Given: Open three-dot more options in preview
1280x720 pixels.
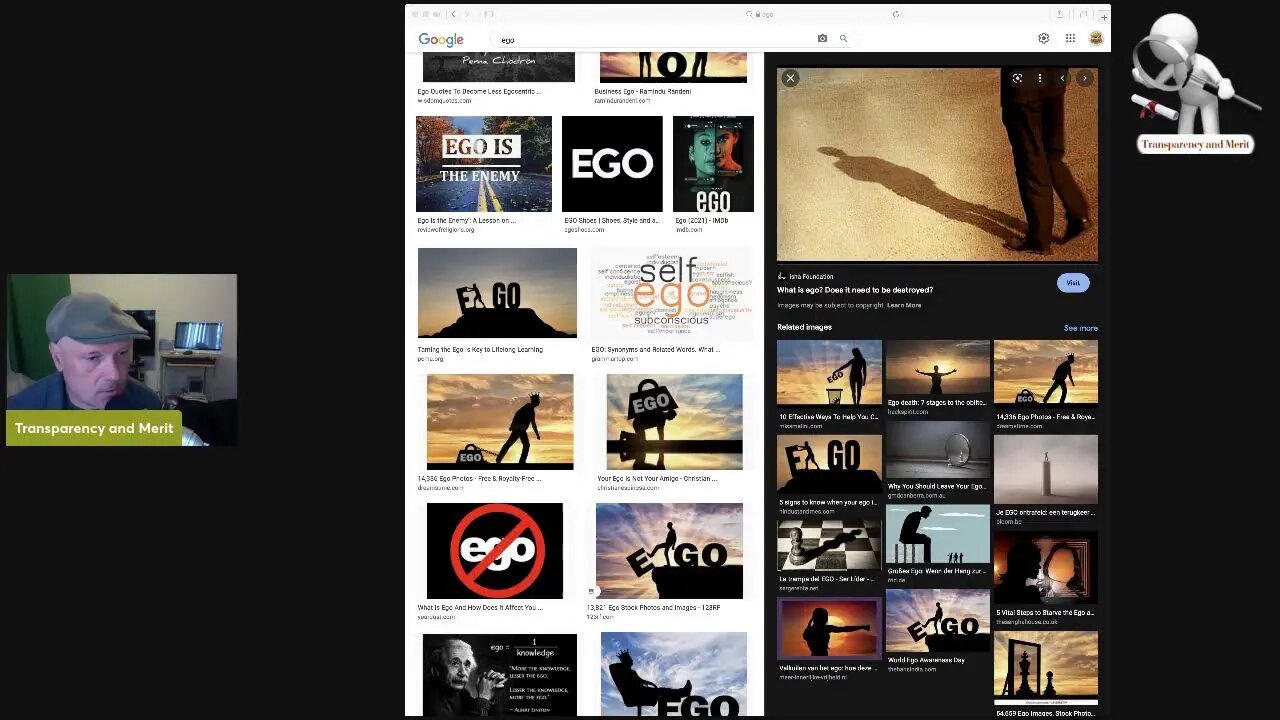Looking at the screenshot, I should click(1039, 78).
